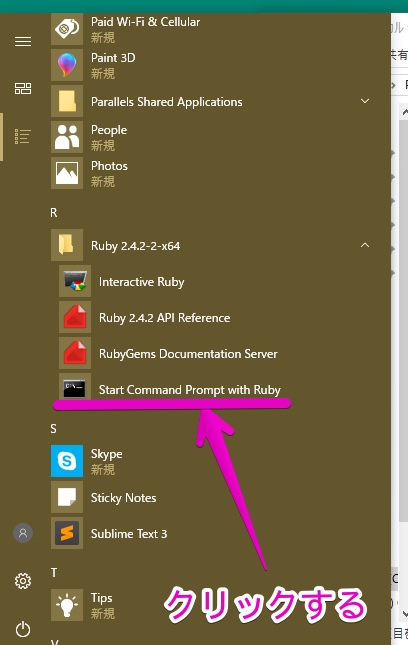
Task: Click the background window's scrollbar up arrow
Action: click(x=404, y=111)
